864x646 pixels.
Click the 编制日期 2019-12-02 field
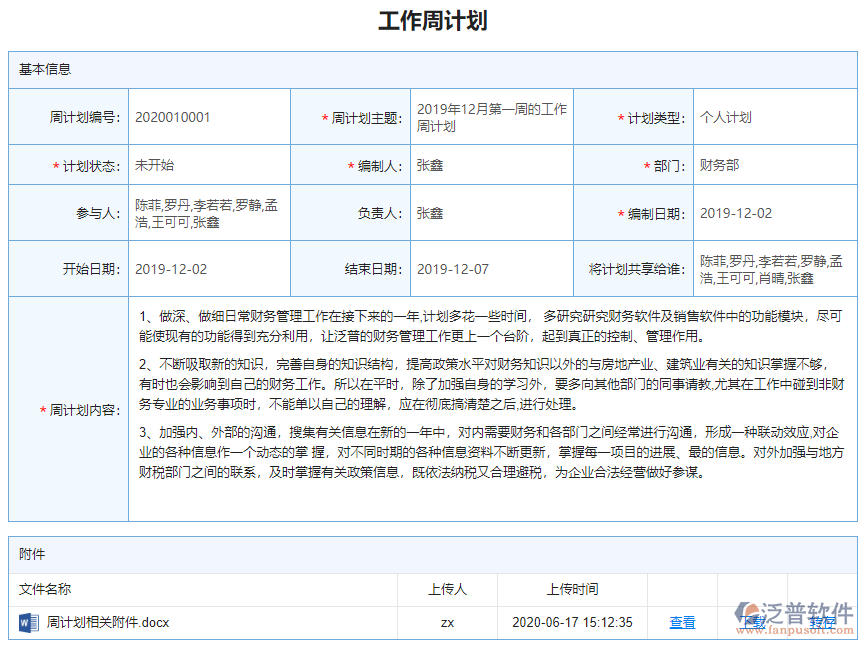pyautogui.click(x=734, y=212)
